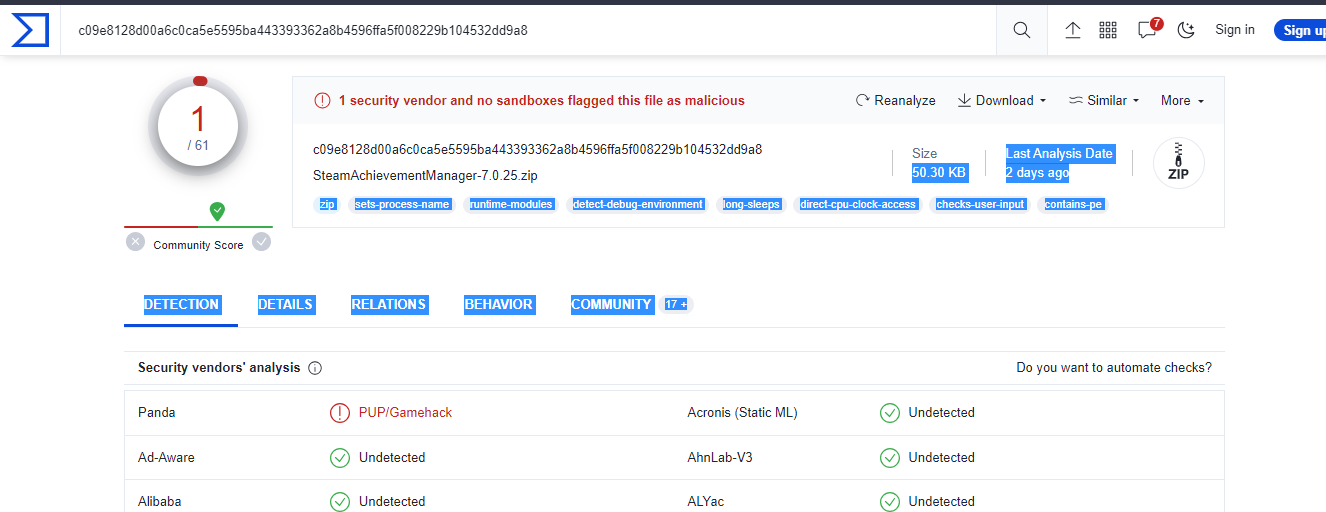Click the Ad-Aware vendor name
Image resolution: width=1326 pixels, height=512 pixels.
166,457
